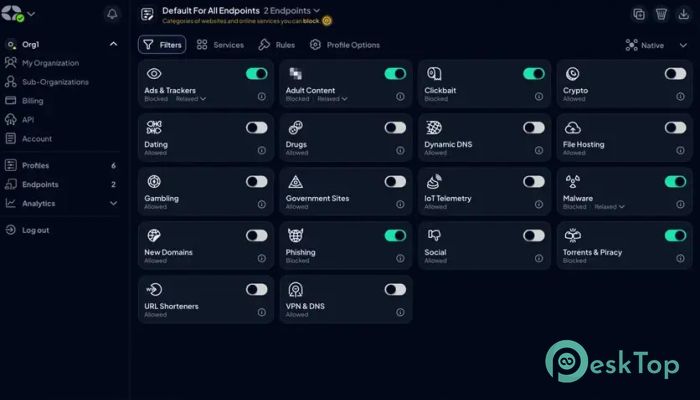Screen dimensions: 700x400
Task: Switch to the Profile Options tab
Action: pos(345,45)
